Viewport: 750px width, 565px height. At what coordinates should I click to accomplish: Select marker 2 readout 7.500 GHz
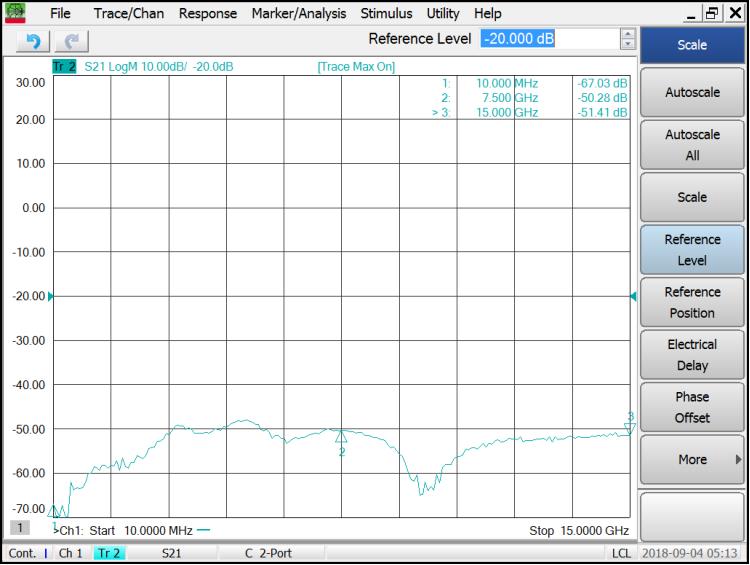510,98
